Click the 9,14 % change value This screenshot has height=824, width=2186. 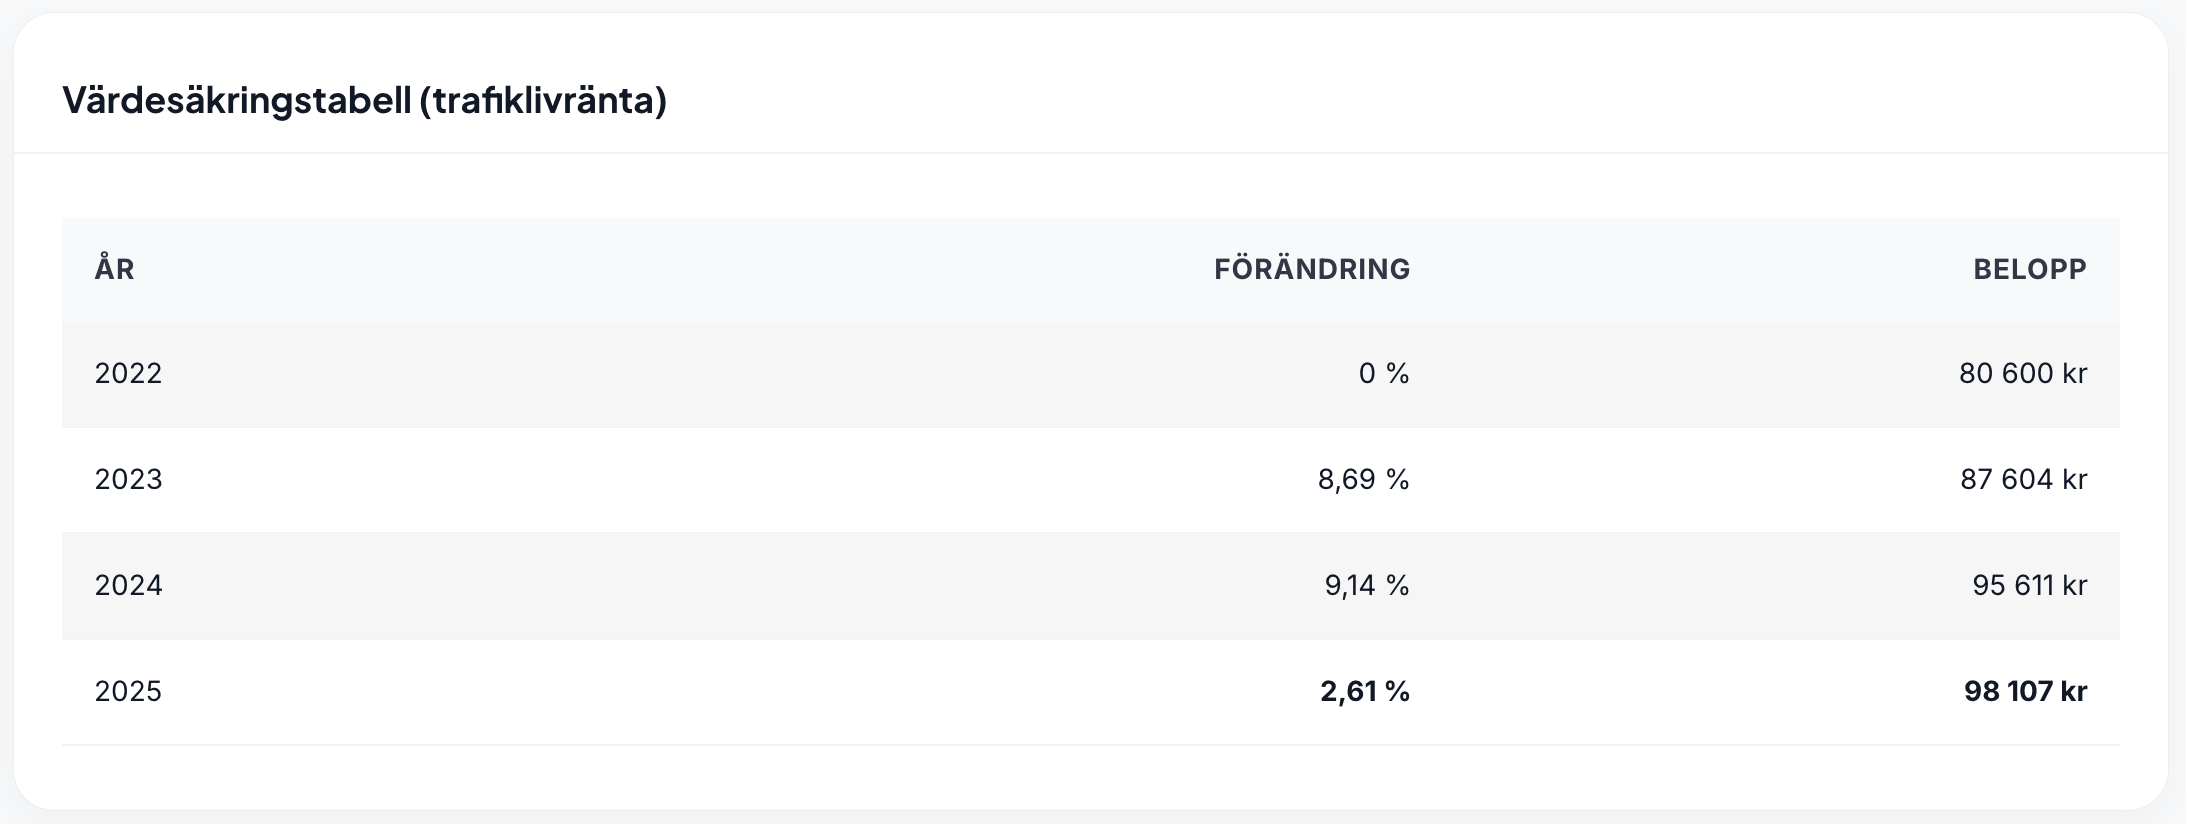tap(1366, 586)
